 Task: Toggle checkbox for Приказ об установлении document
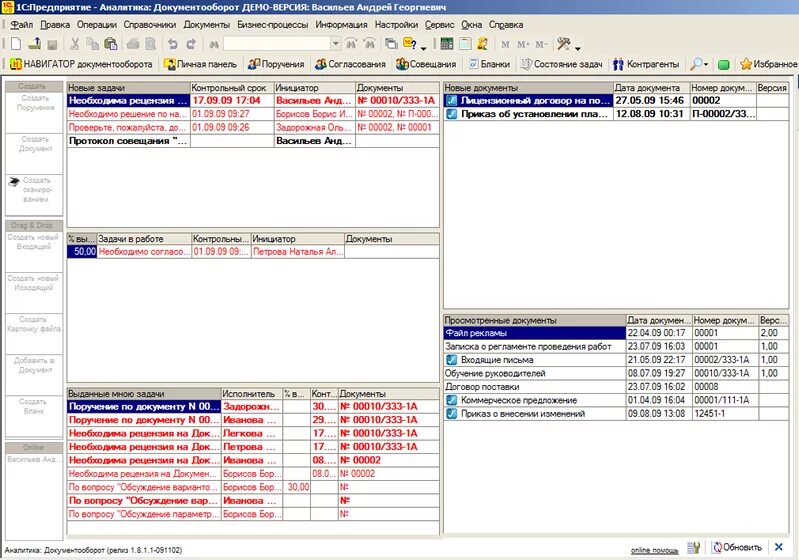pos(451,114)
